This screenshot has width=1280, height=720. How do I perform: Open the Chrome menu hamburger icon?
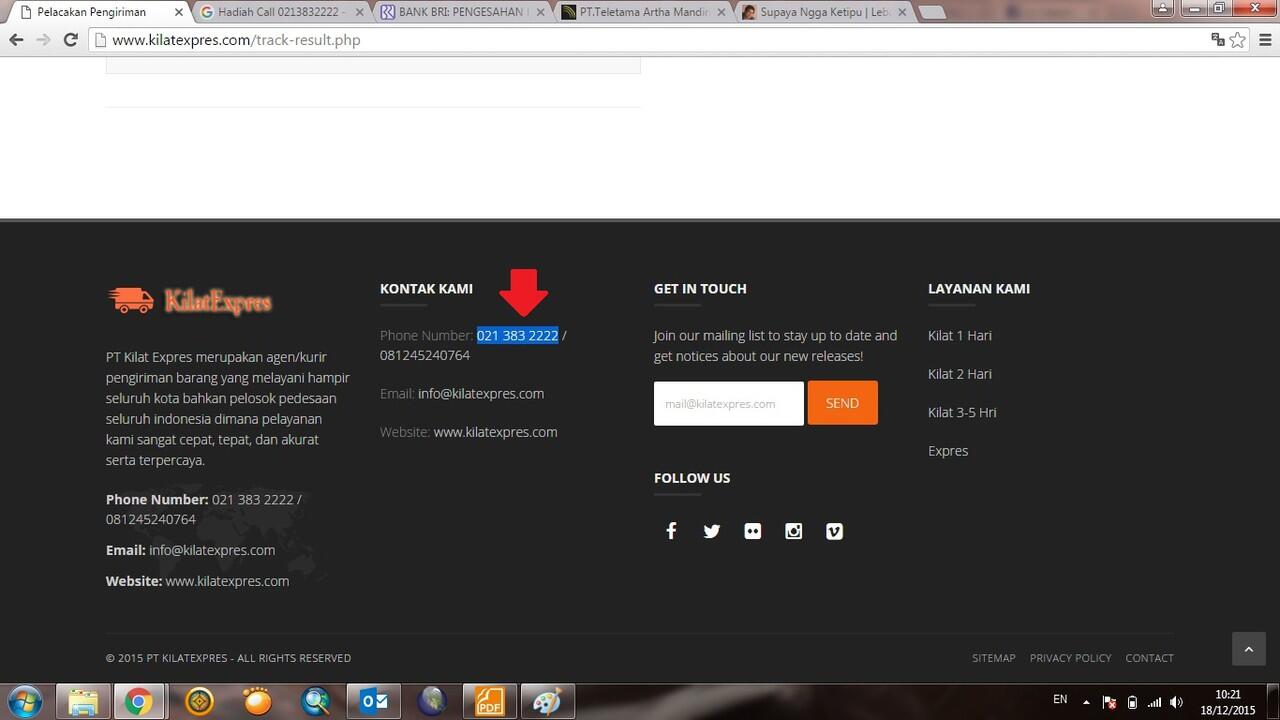point(1265,40)
